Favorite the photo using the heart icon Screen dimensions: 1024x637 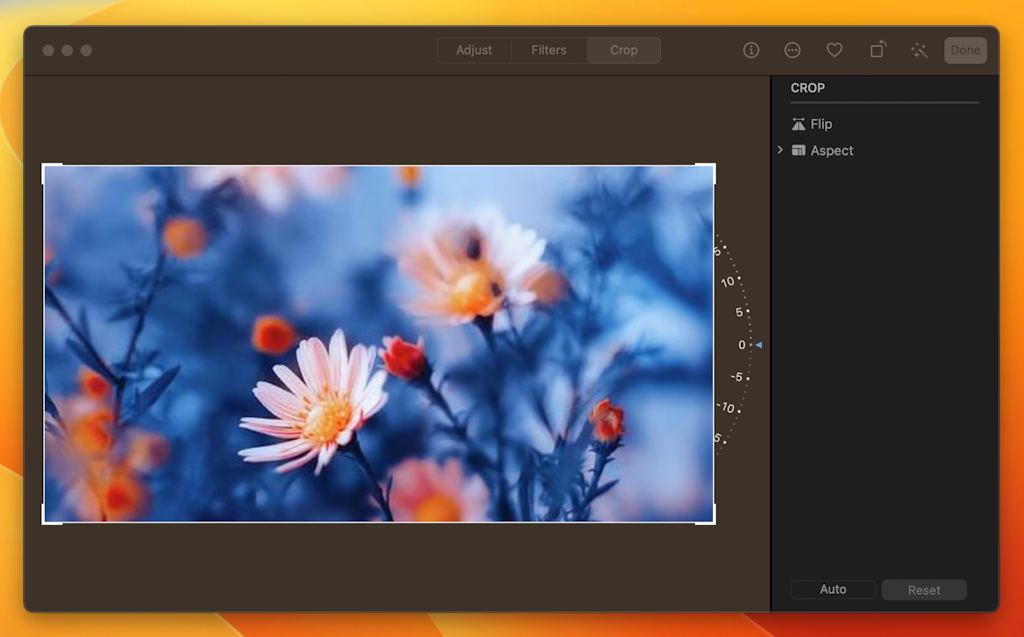click(834, 50)
